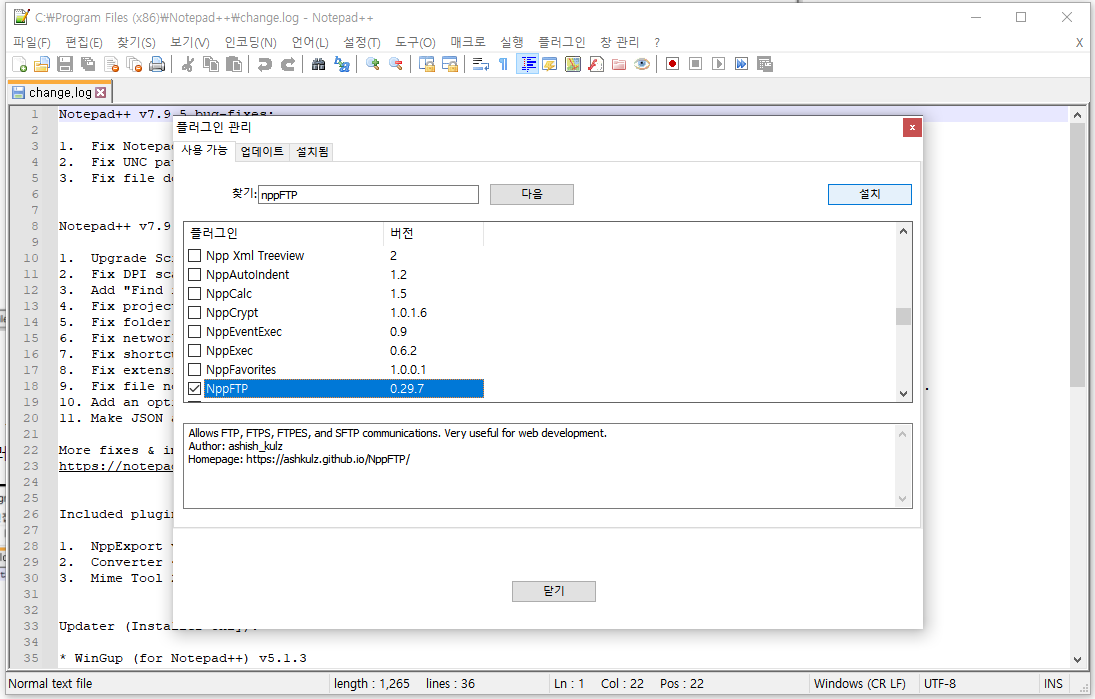The width and height of the screenshot is (1095, 699).
Task: Click the 찾기 search input field
Action: pos(368,195)
